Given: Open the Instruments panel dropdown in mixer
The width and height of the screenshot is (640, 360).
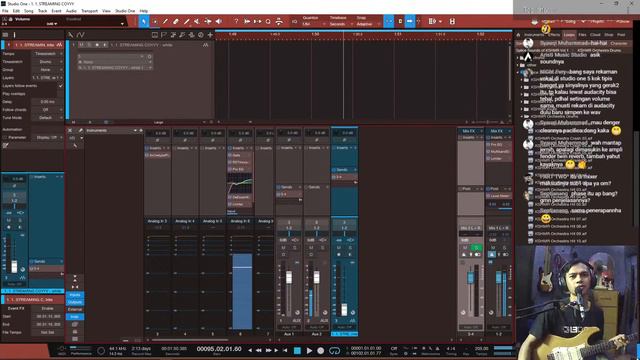Looking at the screenshot, I should [135, 130].
